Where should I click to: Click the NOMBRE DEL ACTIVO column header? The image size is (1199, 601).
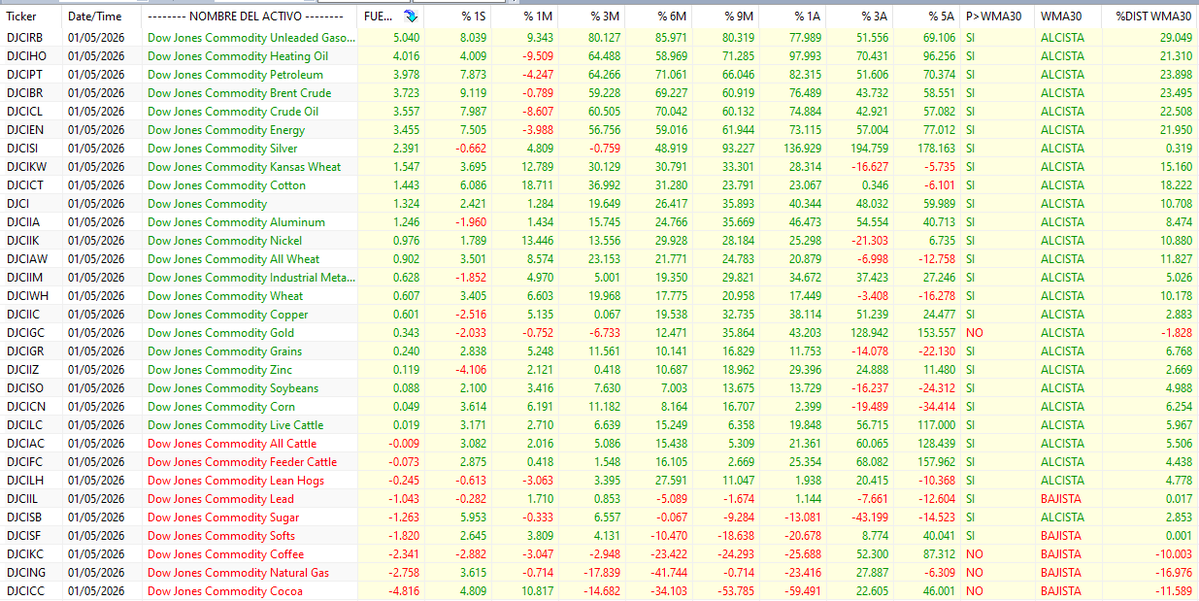(x=245, y=16)
